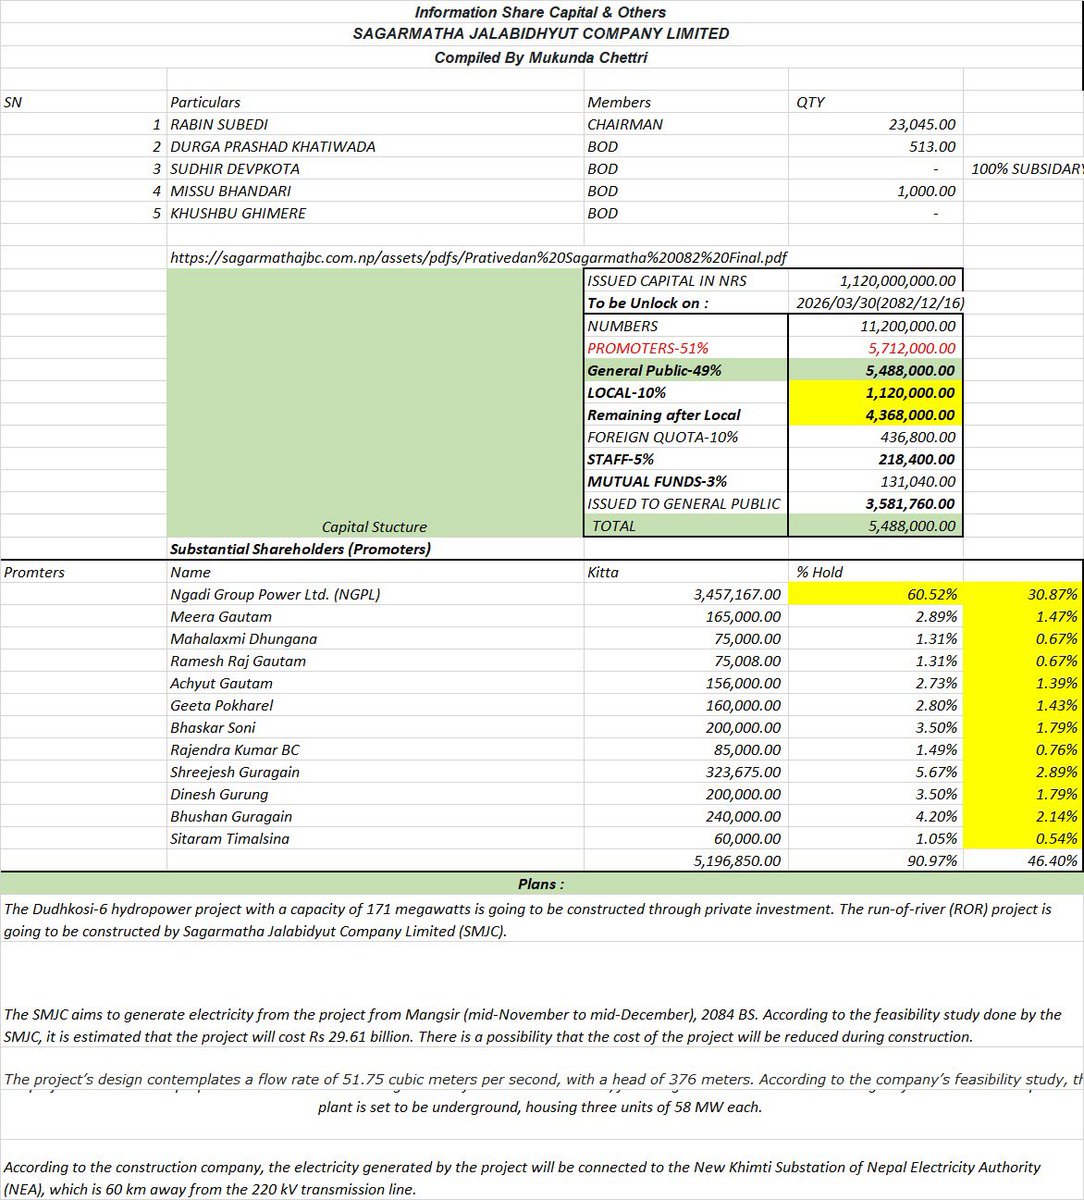This screenshot has width=1084, height=1200.
Task: Click the total '46.40%' cell
Action: 1024,860
